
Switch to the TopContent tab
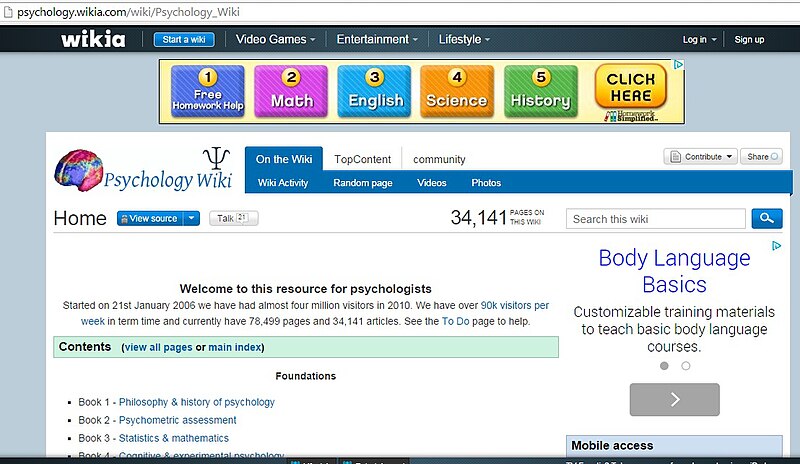[362, 159]
